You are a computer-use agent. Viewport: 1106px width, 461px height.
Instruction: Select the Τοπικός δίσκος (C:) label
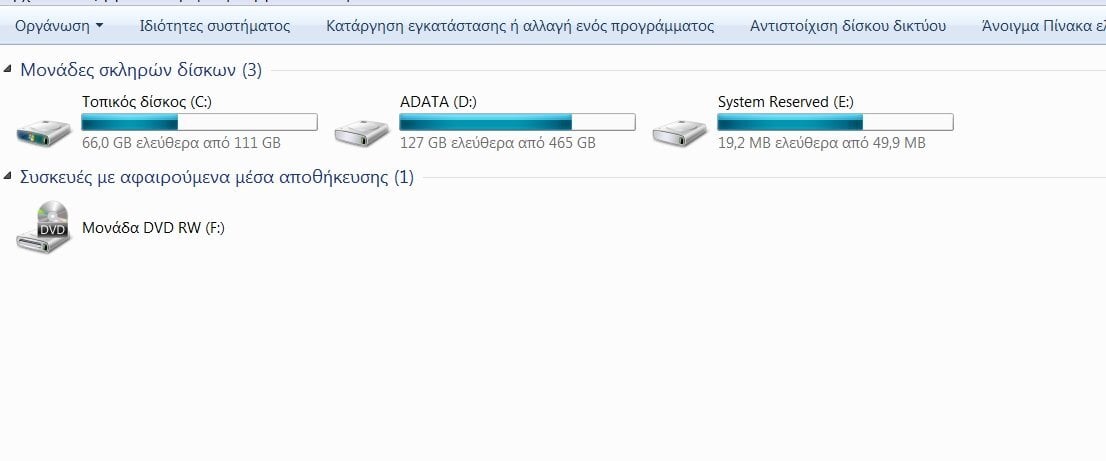tap(147, 102)
